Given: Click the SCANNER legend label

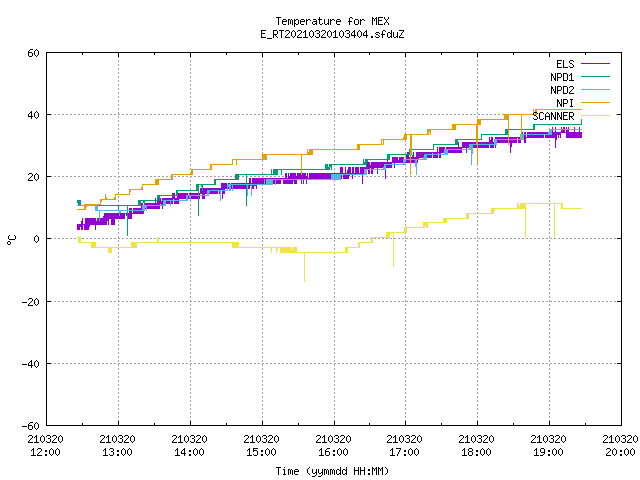Looking at the screenshot, I should click(553, 116).
